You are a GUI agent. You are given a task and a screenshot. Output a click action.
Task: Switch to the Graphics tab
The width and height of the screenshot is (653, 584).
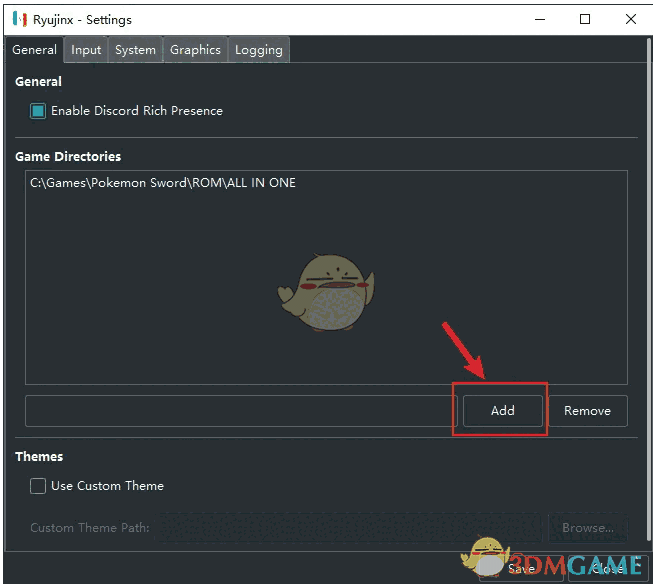(195, 50)
